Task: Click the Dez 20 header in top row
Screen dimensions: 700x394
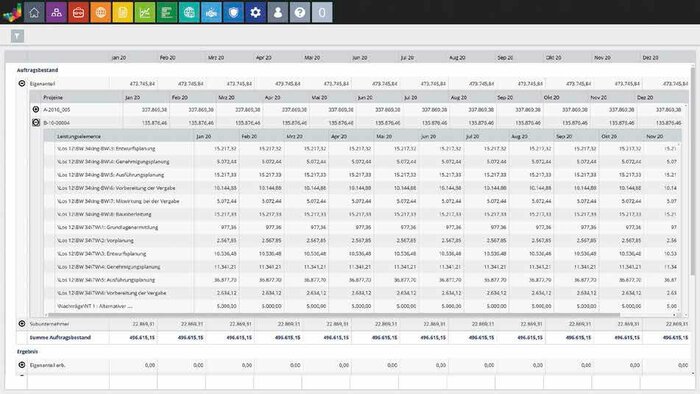Action: (x=650, y=58)
